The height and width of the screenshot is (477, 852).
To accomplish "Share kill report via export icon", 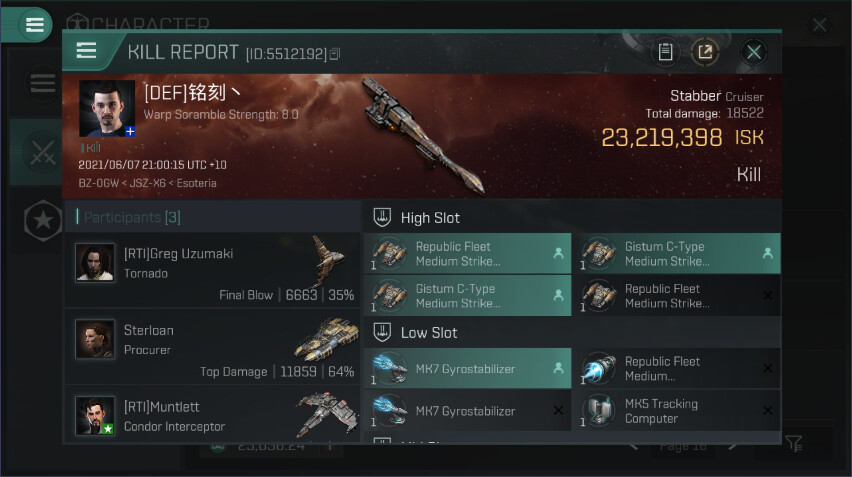I will pos(705,52).
